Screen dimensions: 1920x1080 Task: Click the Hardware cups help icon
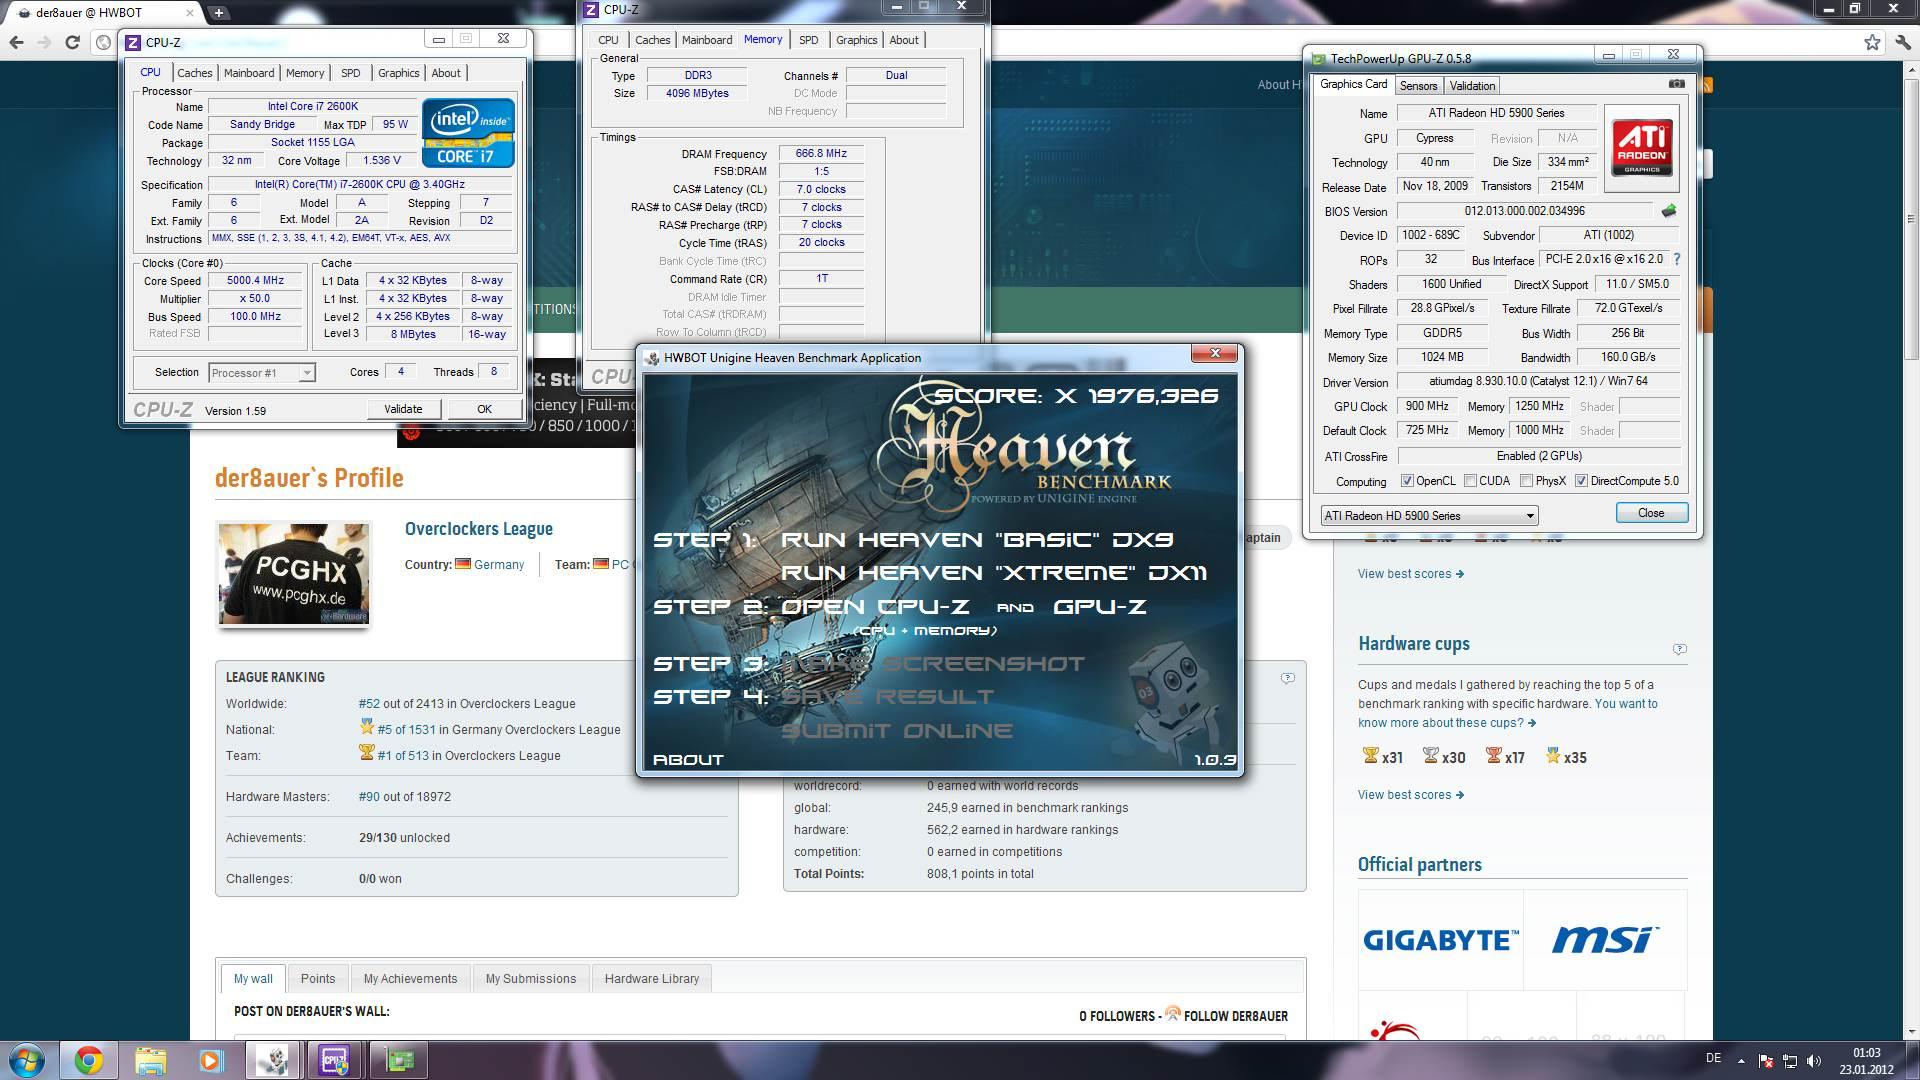coord(1679,649)
